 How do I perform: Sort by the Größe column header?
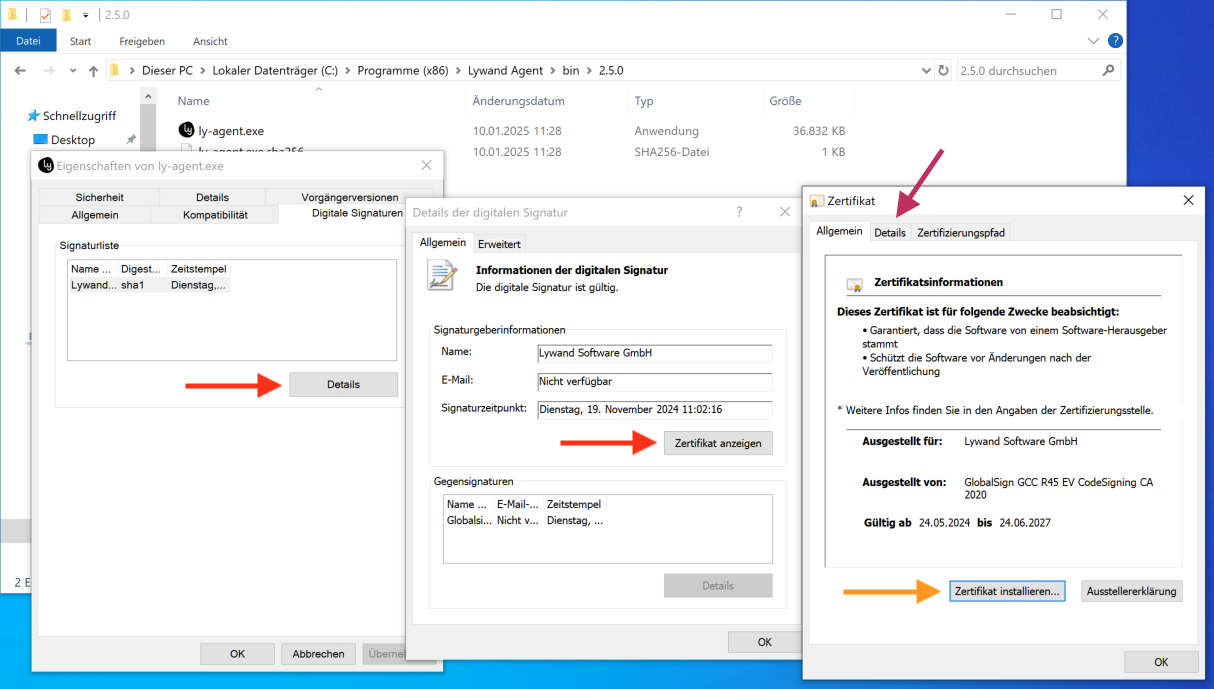pos(785,101)
